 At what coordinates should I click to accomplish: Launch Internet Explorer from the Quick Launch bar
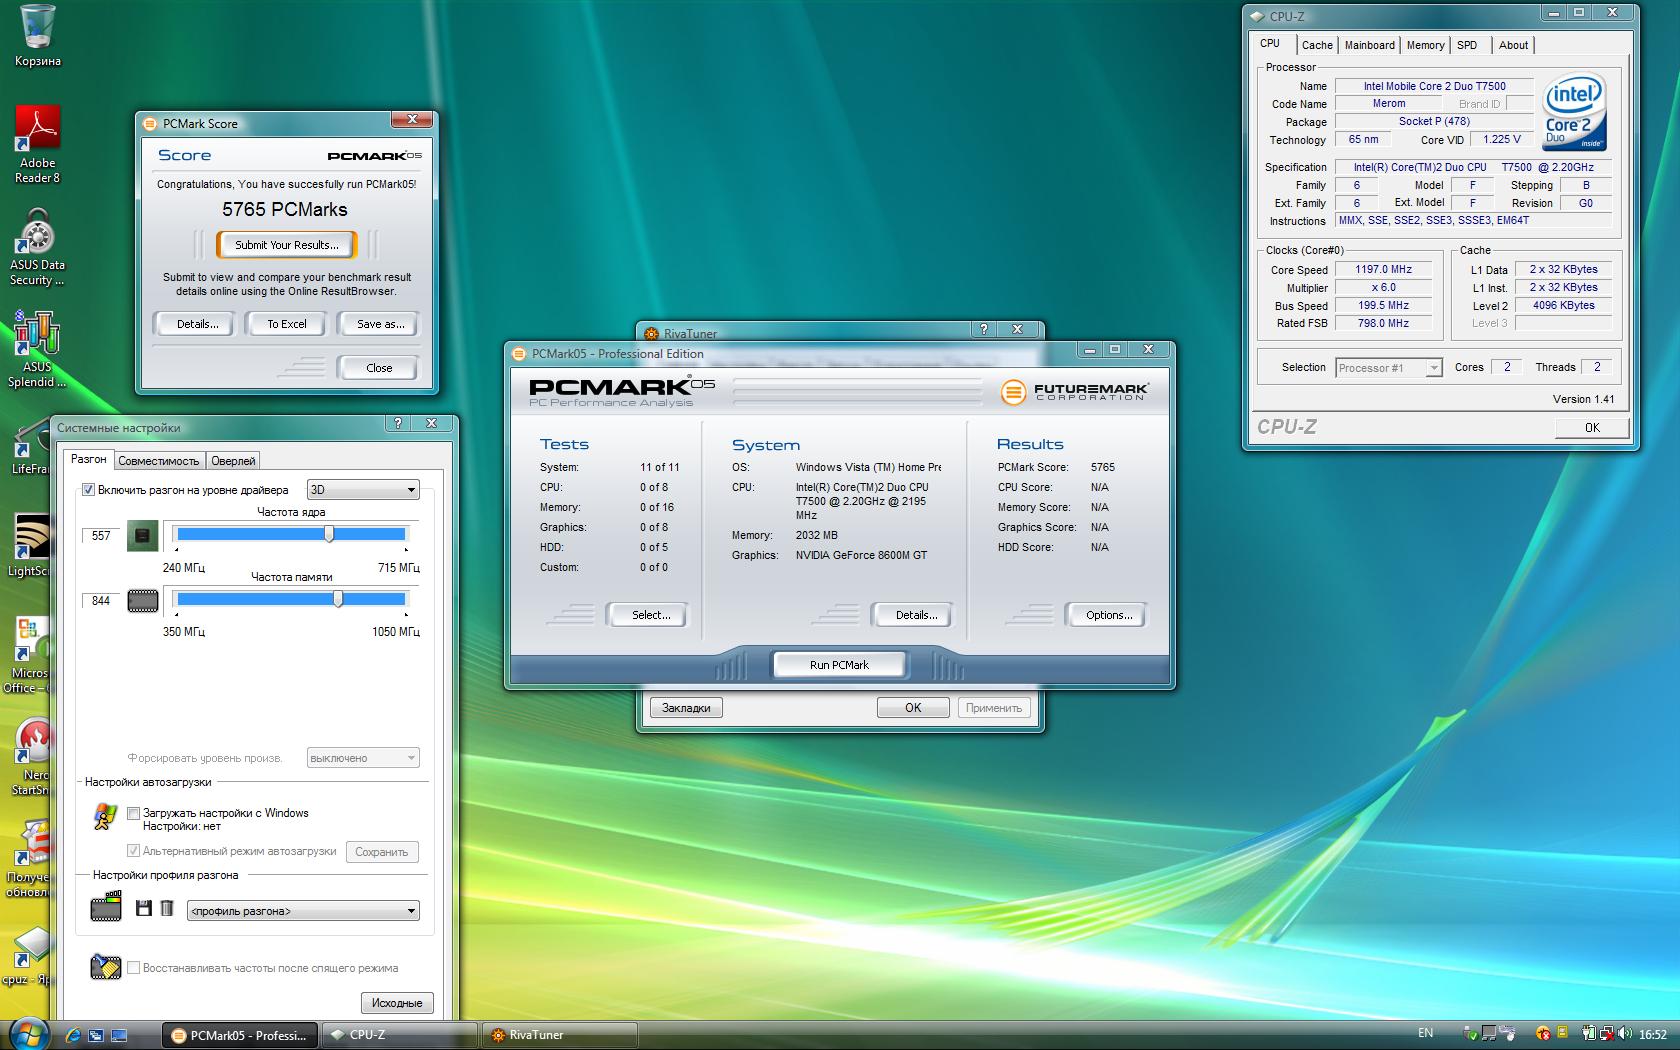click(72, 1035)
